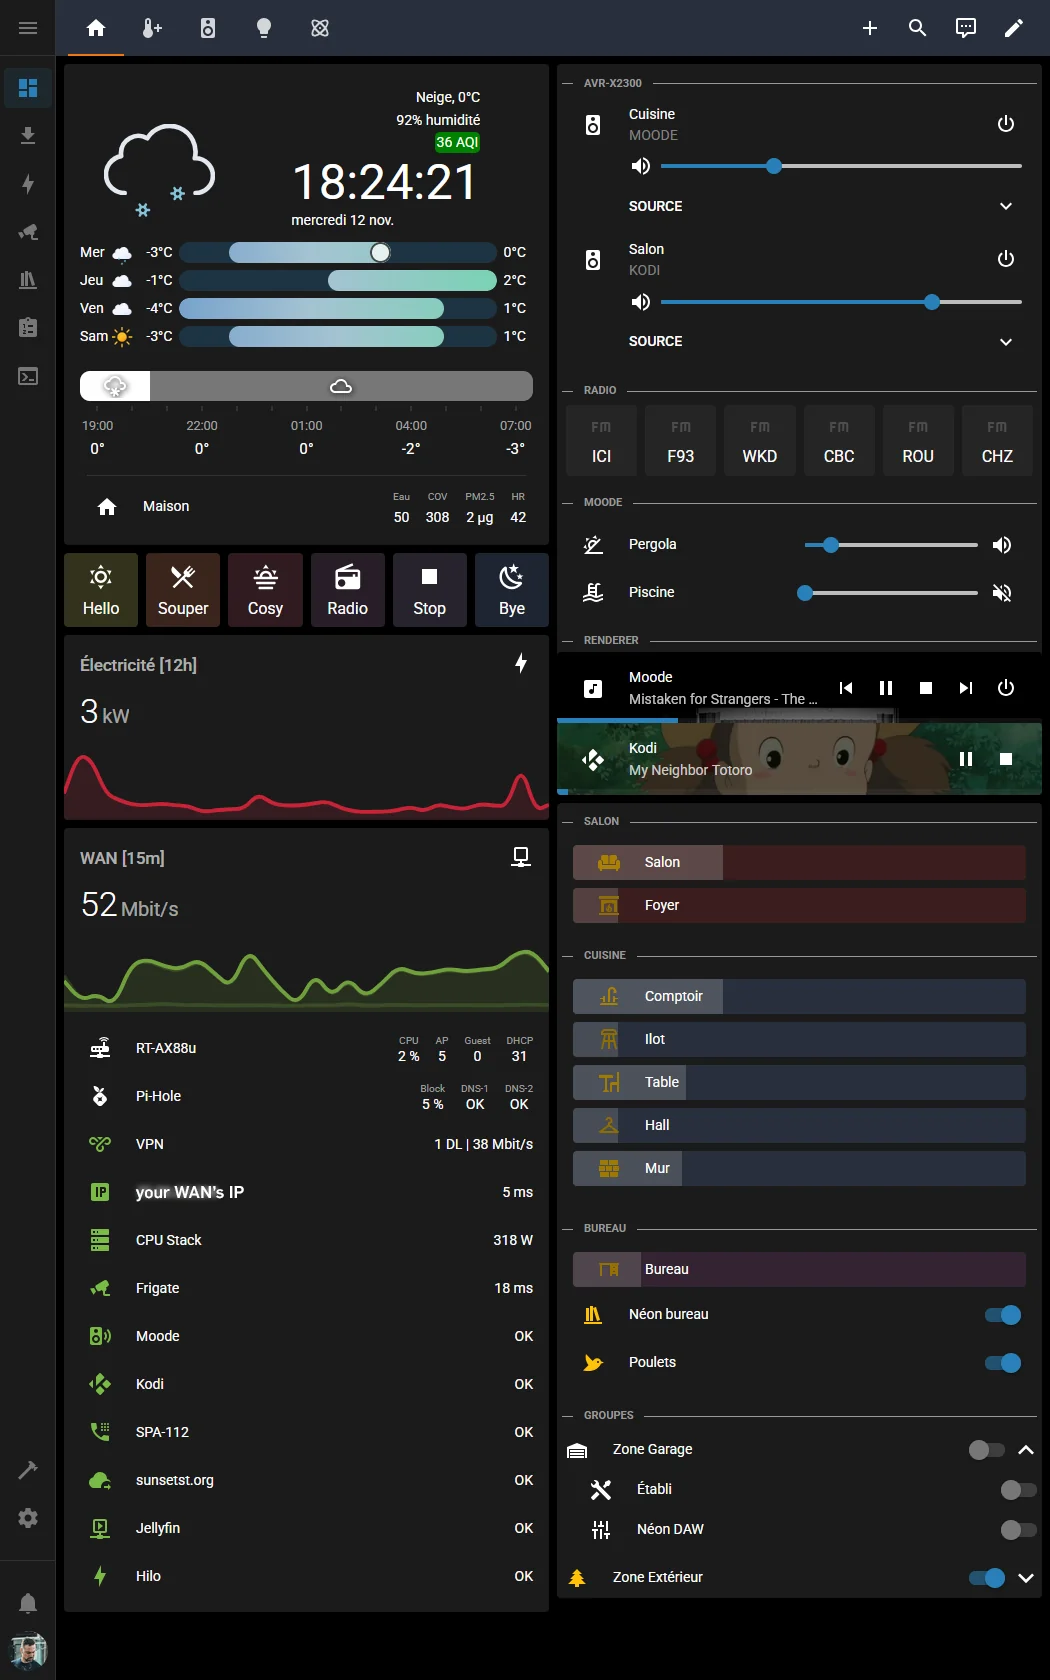Power off the Cuisine speaker

tap(1005, 124)
